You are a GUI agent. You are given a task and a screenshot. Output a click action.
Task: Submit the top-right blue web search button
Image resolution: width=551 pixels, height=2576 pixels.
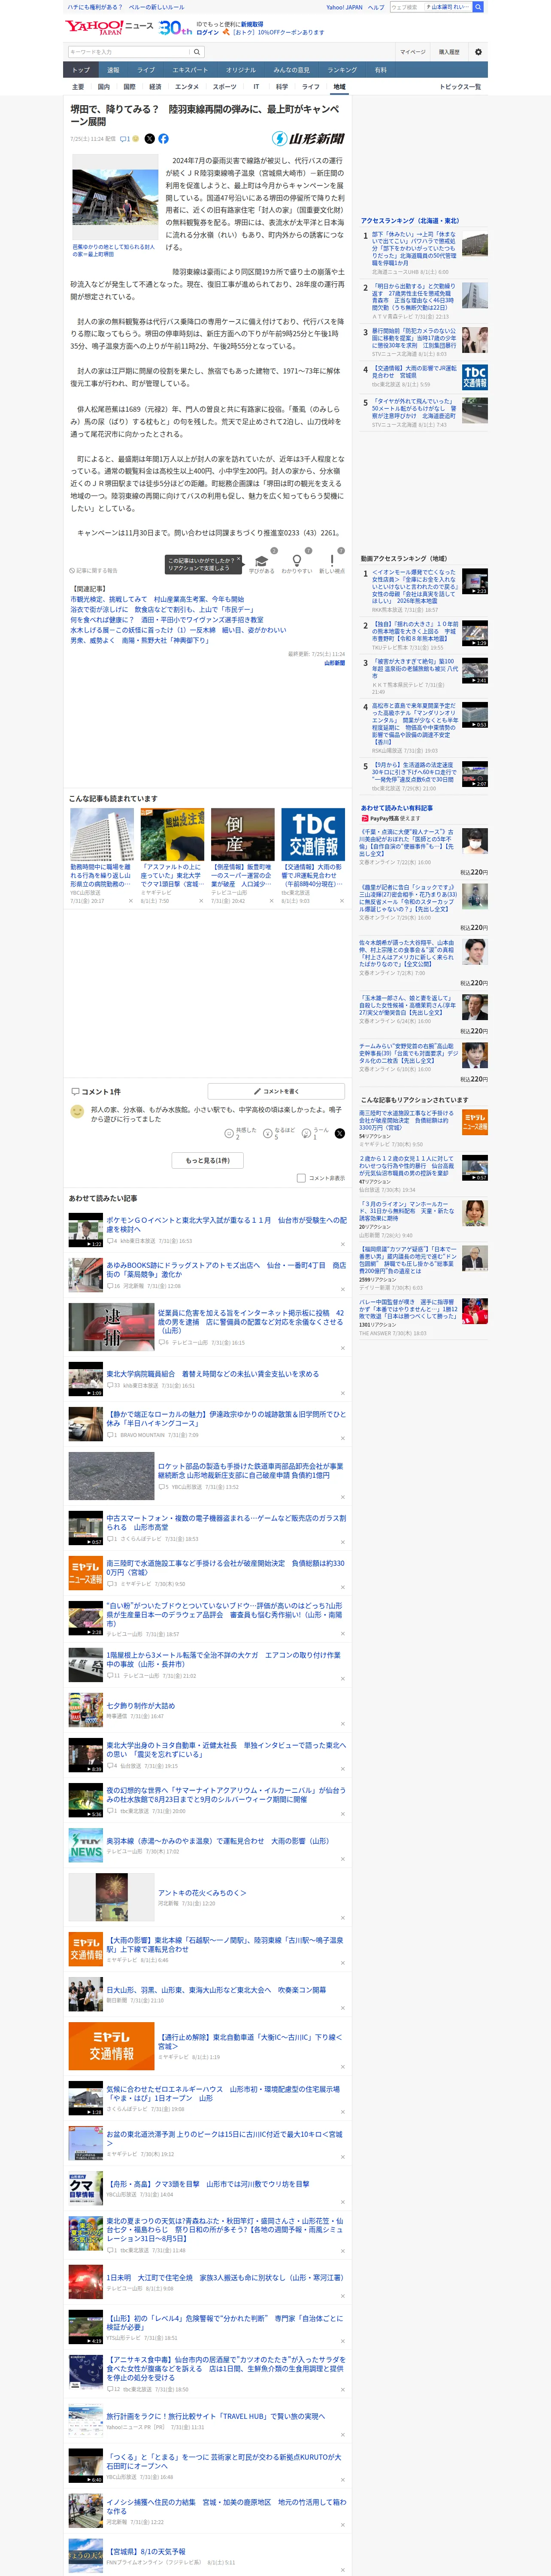point(478,7)
